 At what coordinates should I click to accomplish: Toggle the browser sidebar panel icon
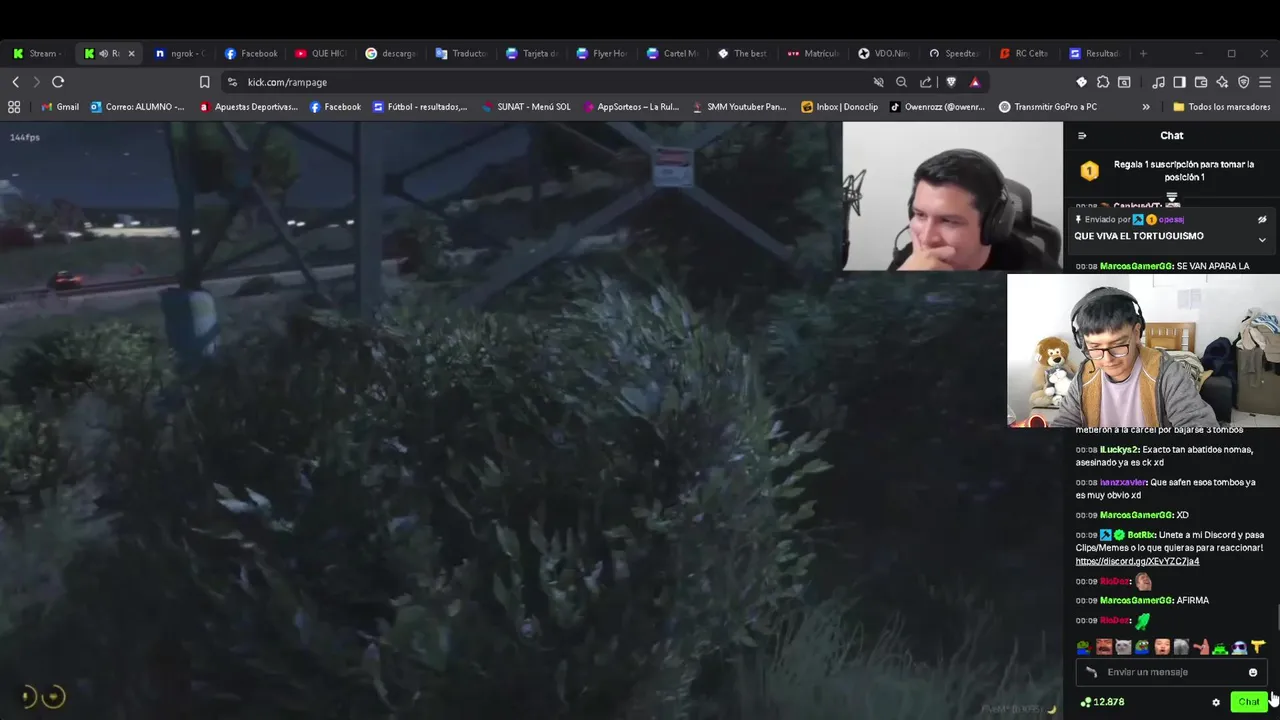[x=1179, y=82]
